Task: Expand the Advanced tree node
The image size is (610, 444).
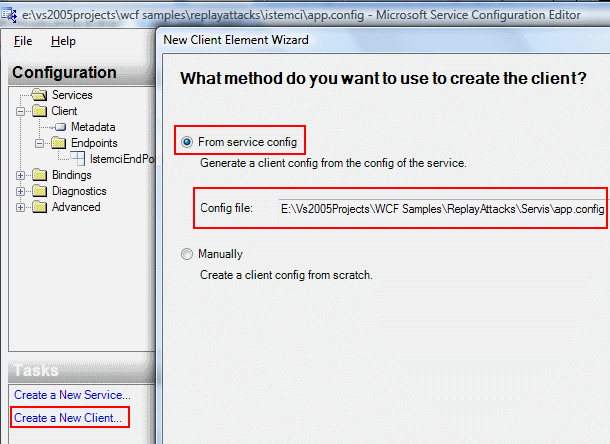Action: 21,207
